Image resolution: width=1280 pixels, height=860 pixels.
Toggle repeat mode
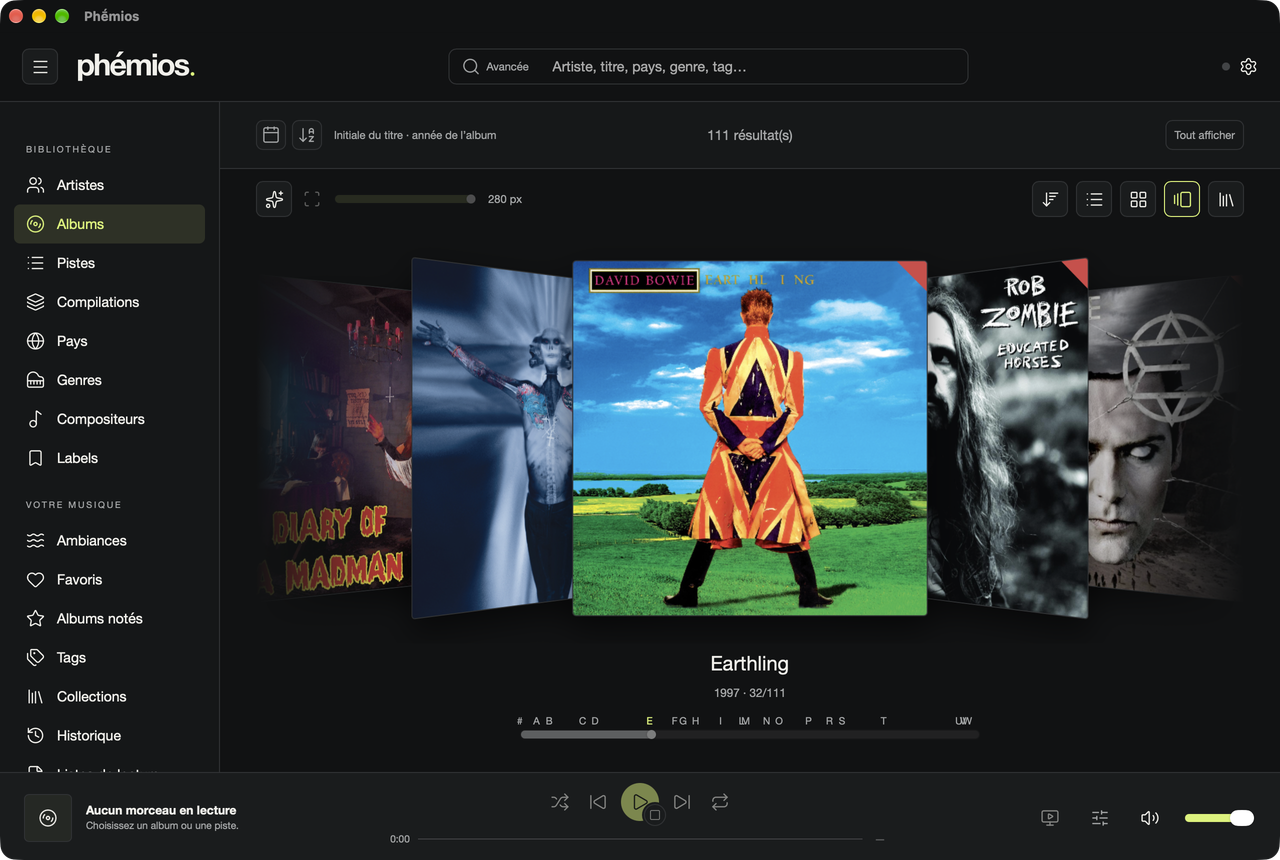pyautogui.click(x=720, y=802)
